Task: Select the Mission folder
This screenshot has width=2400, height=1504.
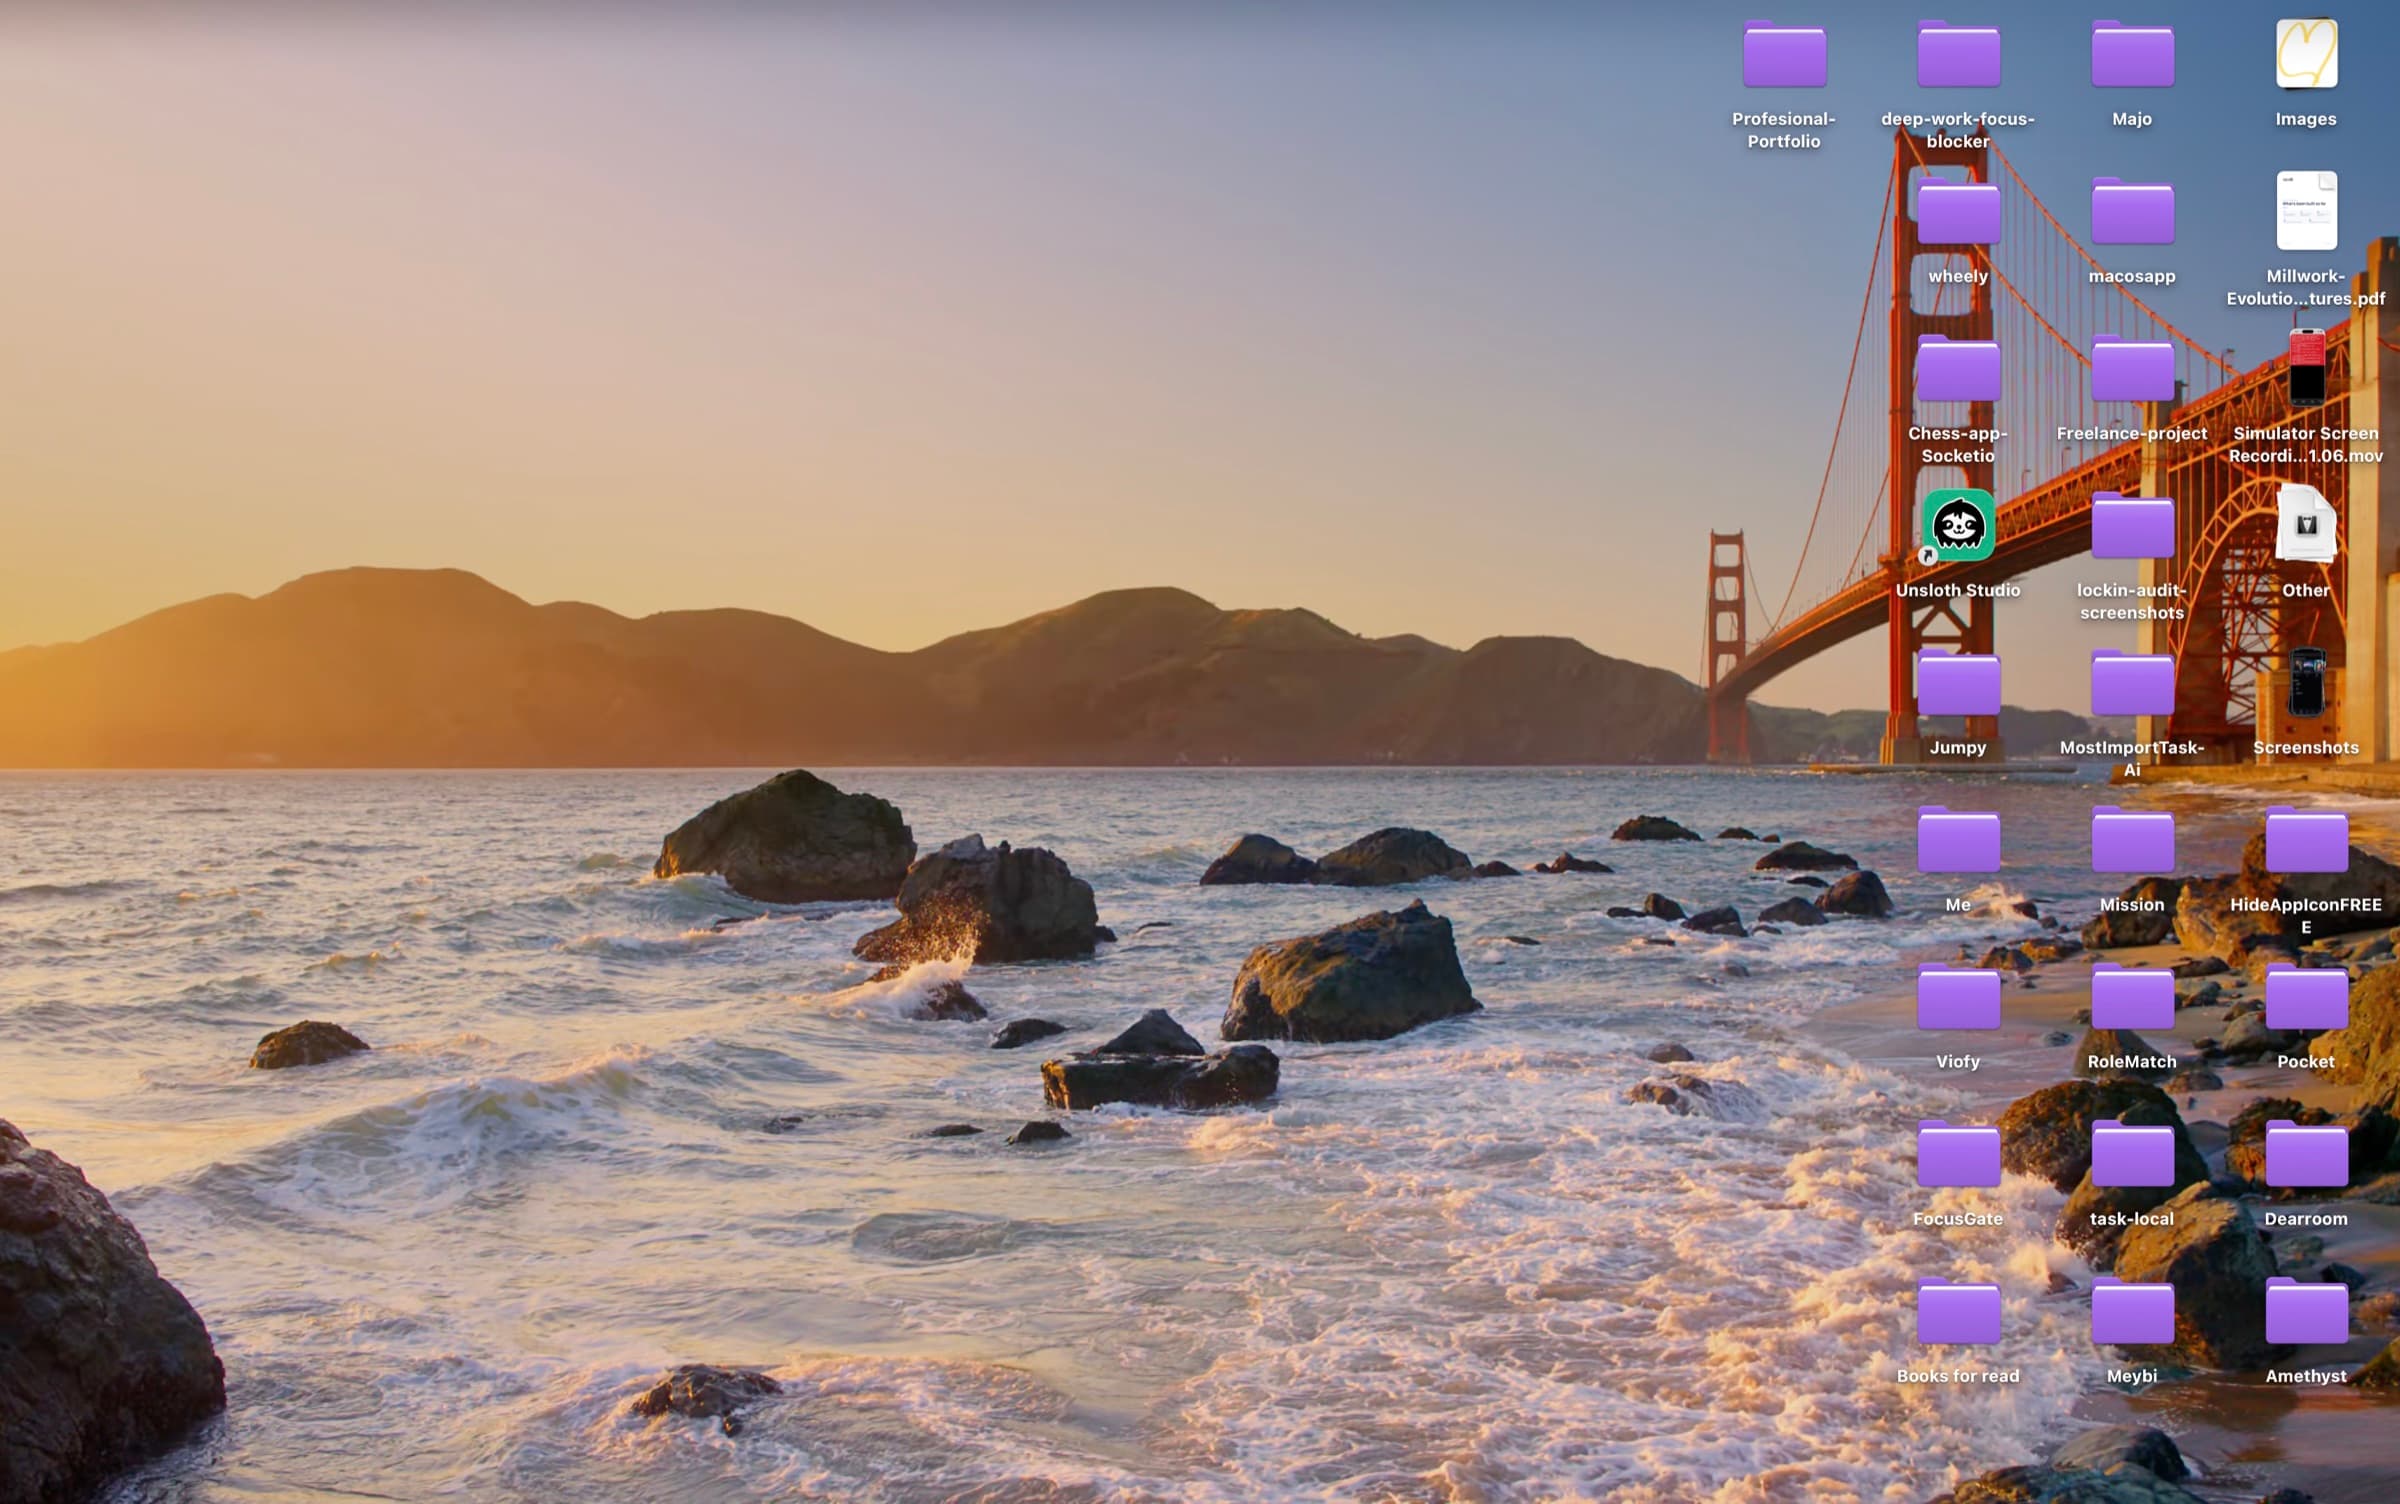Action: 2132,840
